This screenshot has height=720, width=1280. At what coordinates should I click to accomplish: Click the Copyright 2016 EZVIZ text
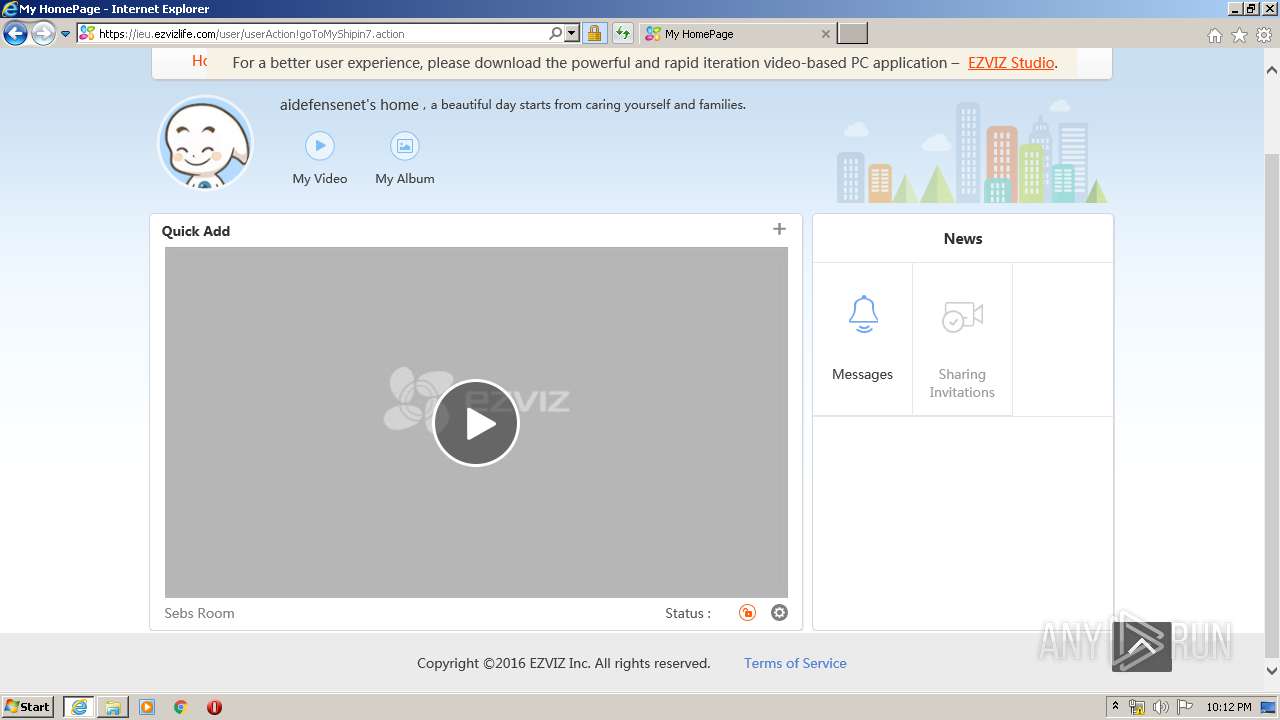click(564, 663)
